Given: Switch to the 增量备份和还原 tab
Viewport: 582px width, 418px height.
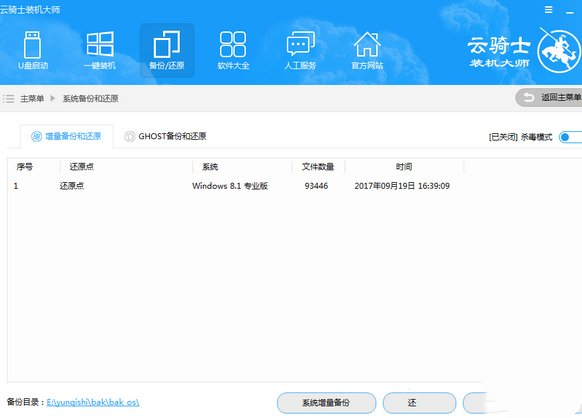Looking at the screenshot, I should click(66, 136).
